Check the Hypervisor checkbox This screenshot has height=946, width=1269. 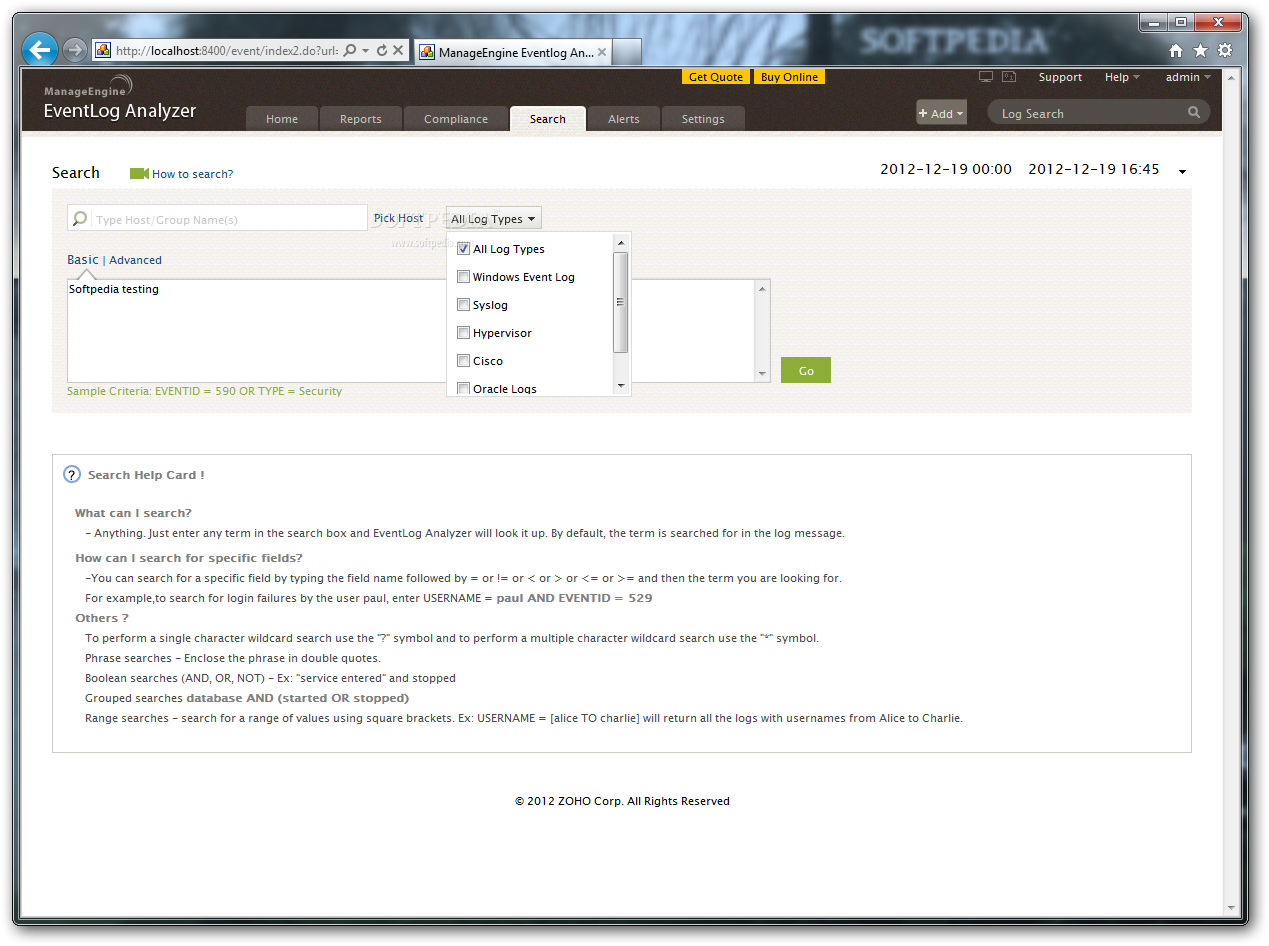click(463, 333)
